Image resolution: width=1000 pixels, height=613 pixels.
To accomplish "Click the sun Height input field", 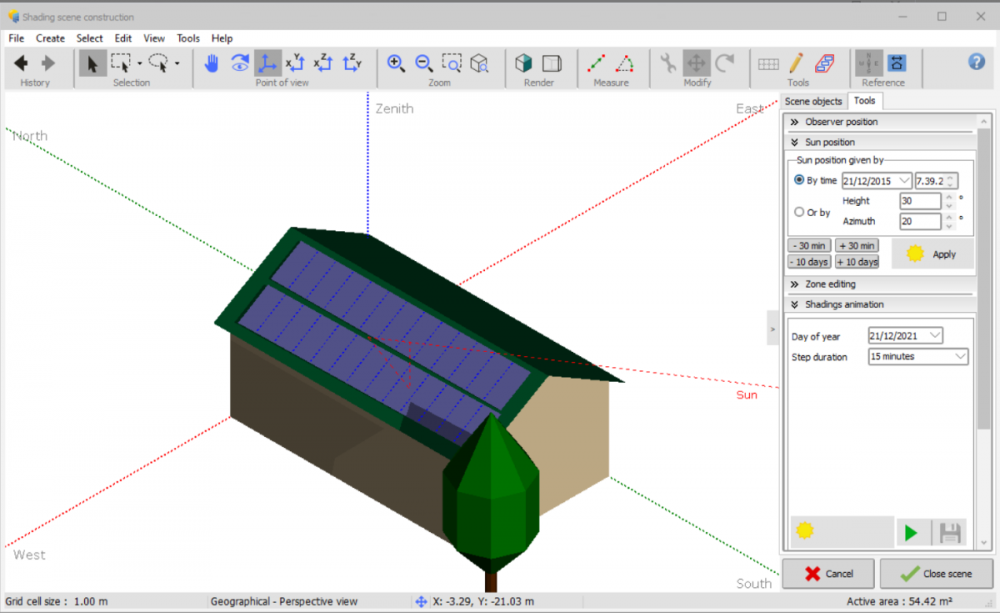I will click(x=919, y=201).
